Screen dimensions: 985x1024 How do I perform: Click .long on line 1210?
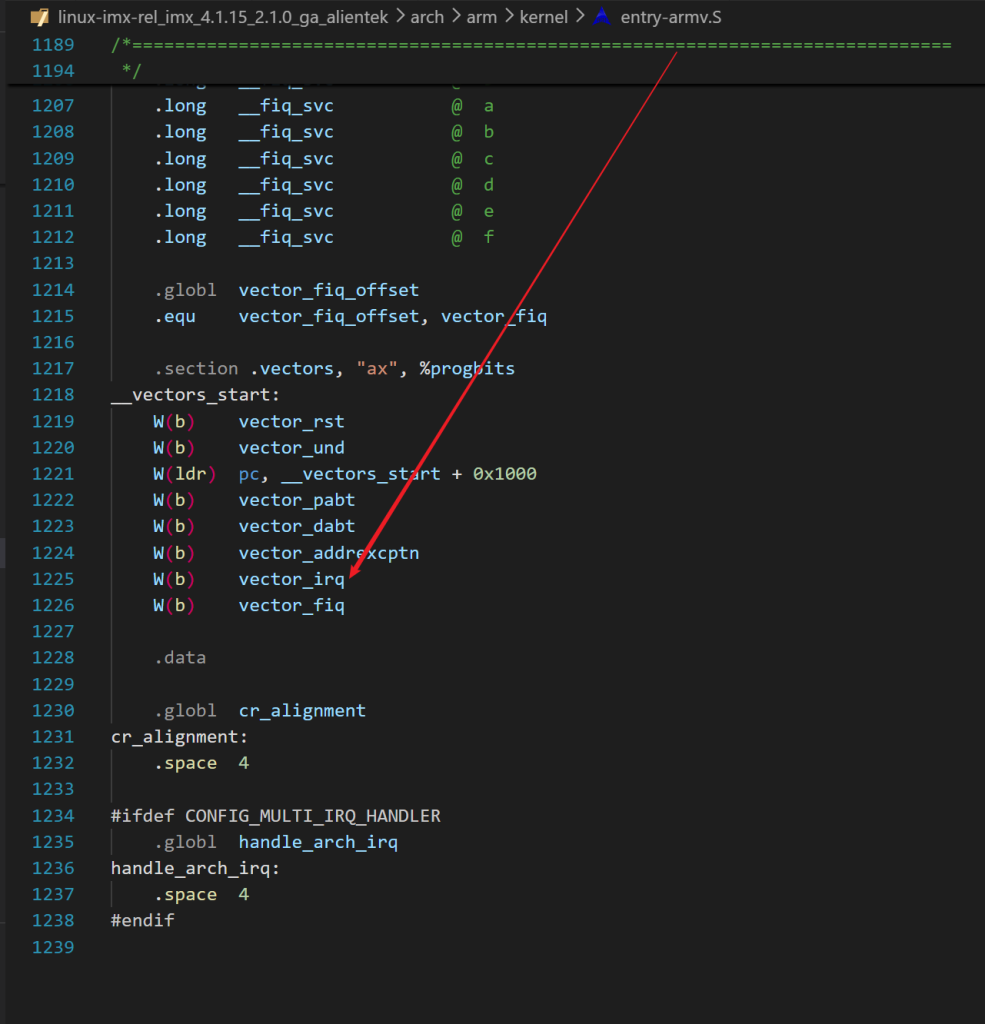(x=180, y=185)
